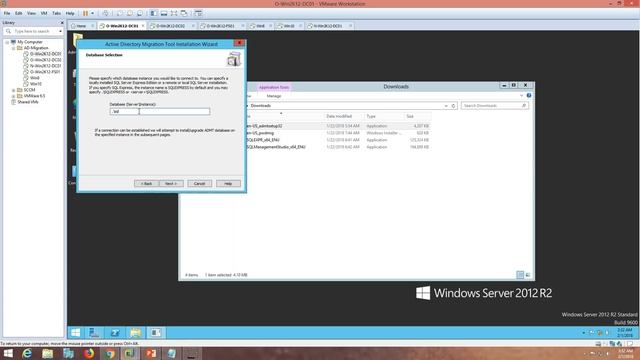Open the Manage tab in Downloads
This screenshot has height=360, width=640.
pos(274,96)
